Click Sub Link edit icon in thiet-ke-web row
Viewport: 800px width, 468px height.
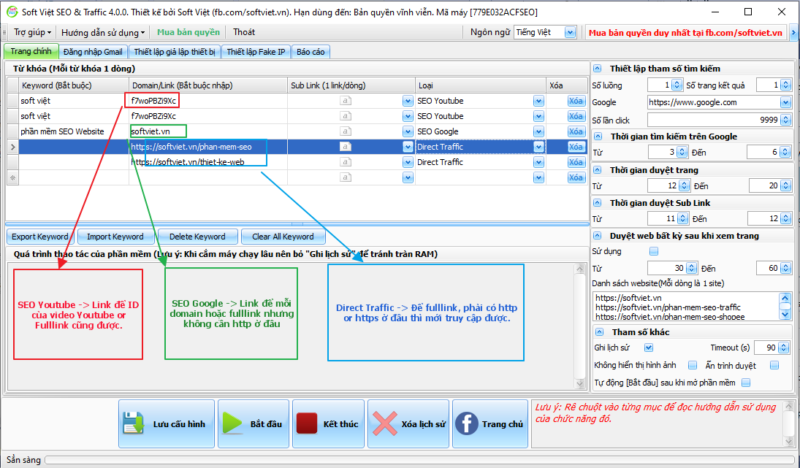click(x=345, y=162)
